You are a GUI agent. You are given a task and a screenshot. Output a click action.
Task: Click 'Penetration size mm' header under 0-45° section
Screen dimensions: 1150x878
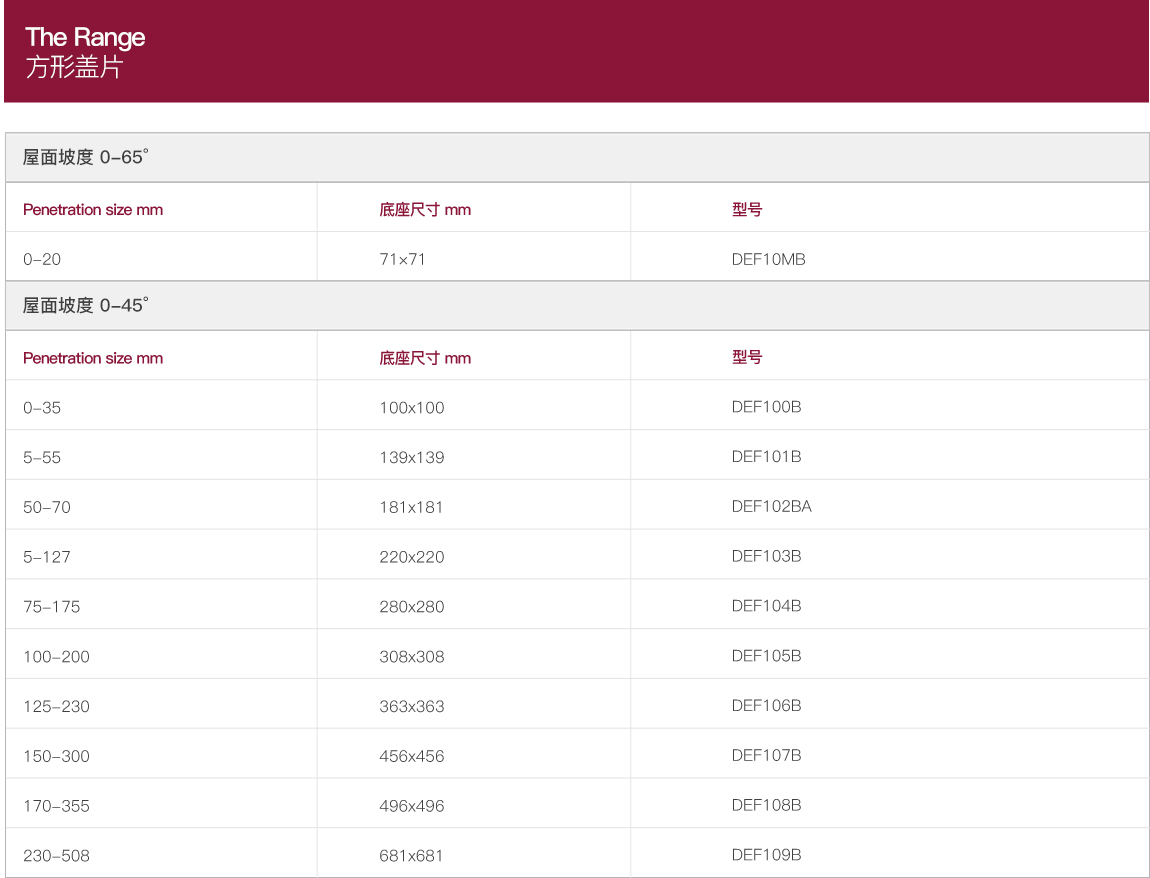[93, 358]
